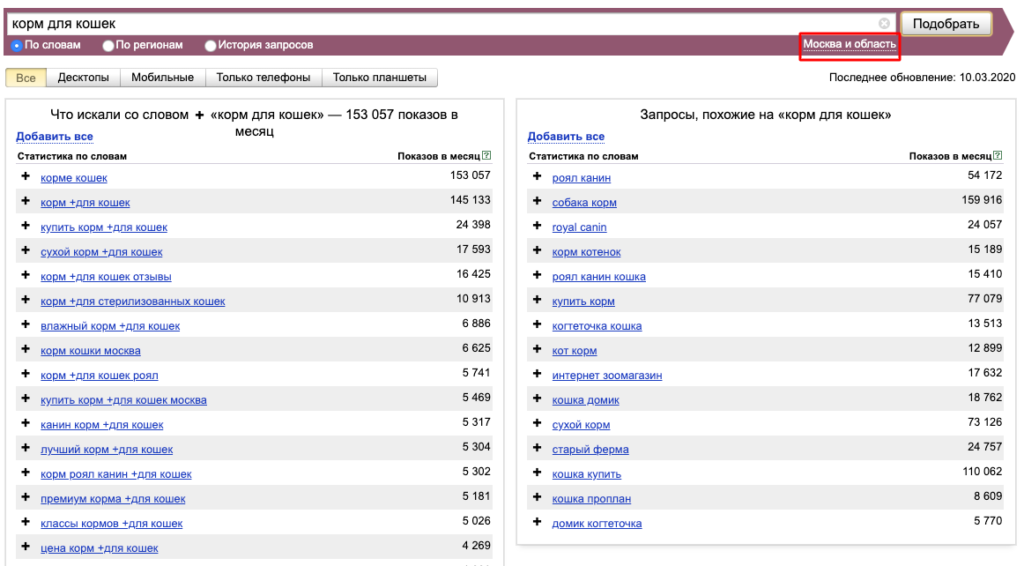The image size is (1024, 566).
Task: Add 'купить корм' similar query via plus
Action: click(x=537, y=300)
